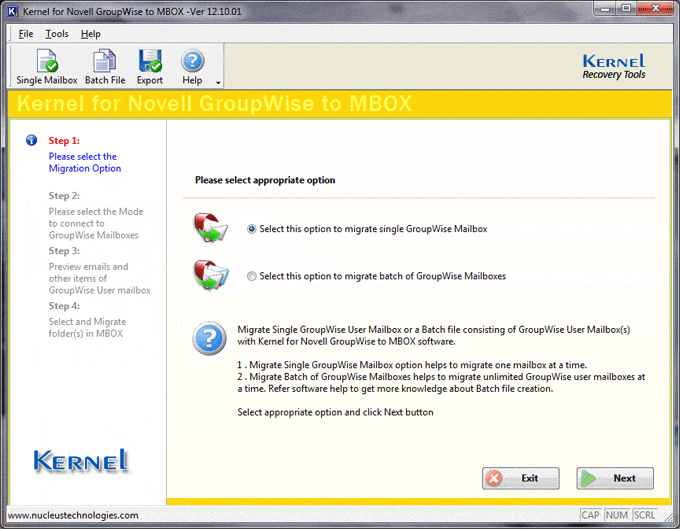Click the Exit button
The image size is (680, 530).
(x=520, y=478)
